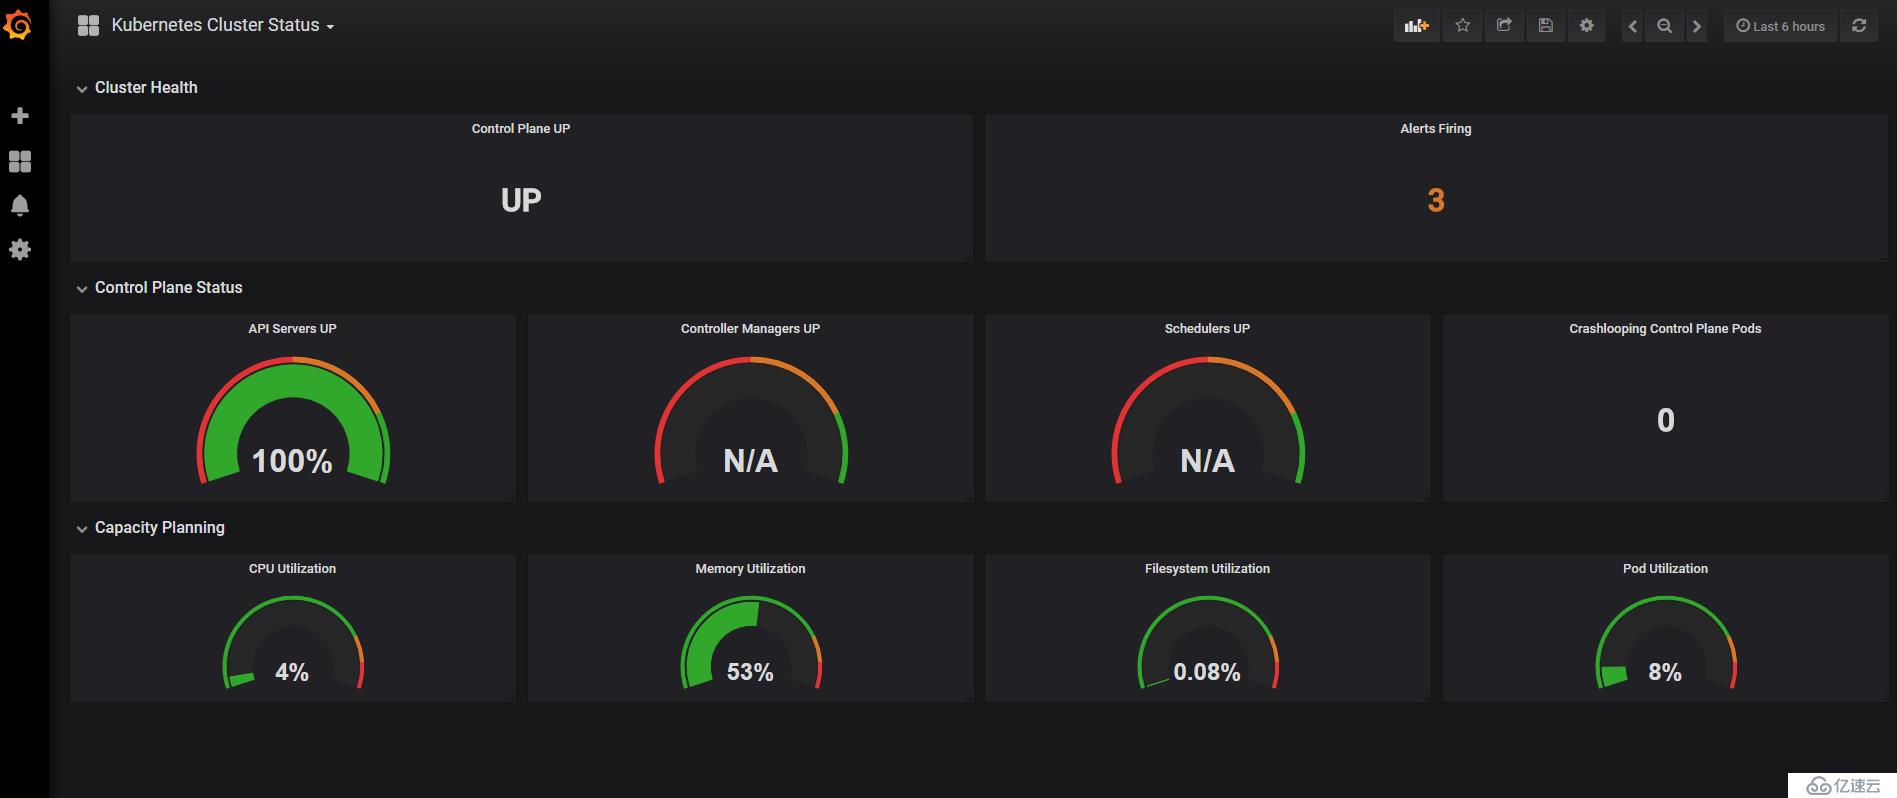This screenshot has height=798, width=1897.
Task: Shift time range forward
Action: point(1697,26)
